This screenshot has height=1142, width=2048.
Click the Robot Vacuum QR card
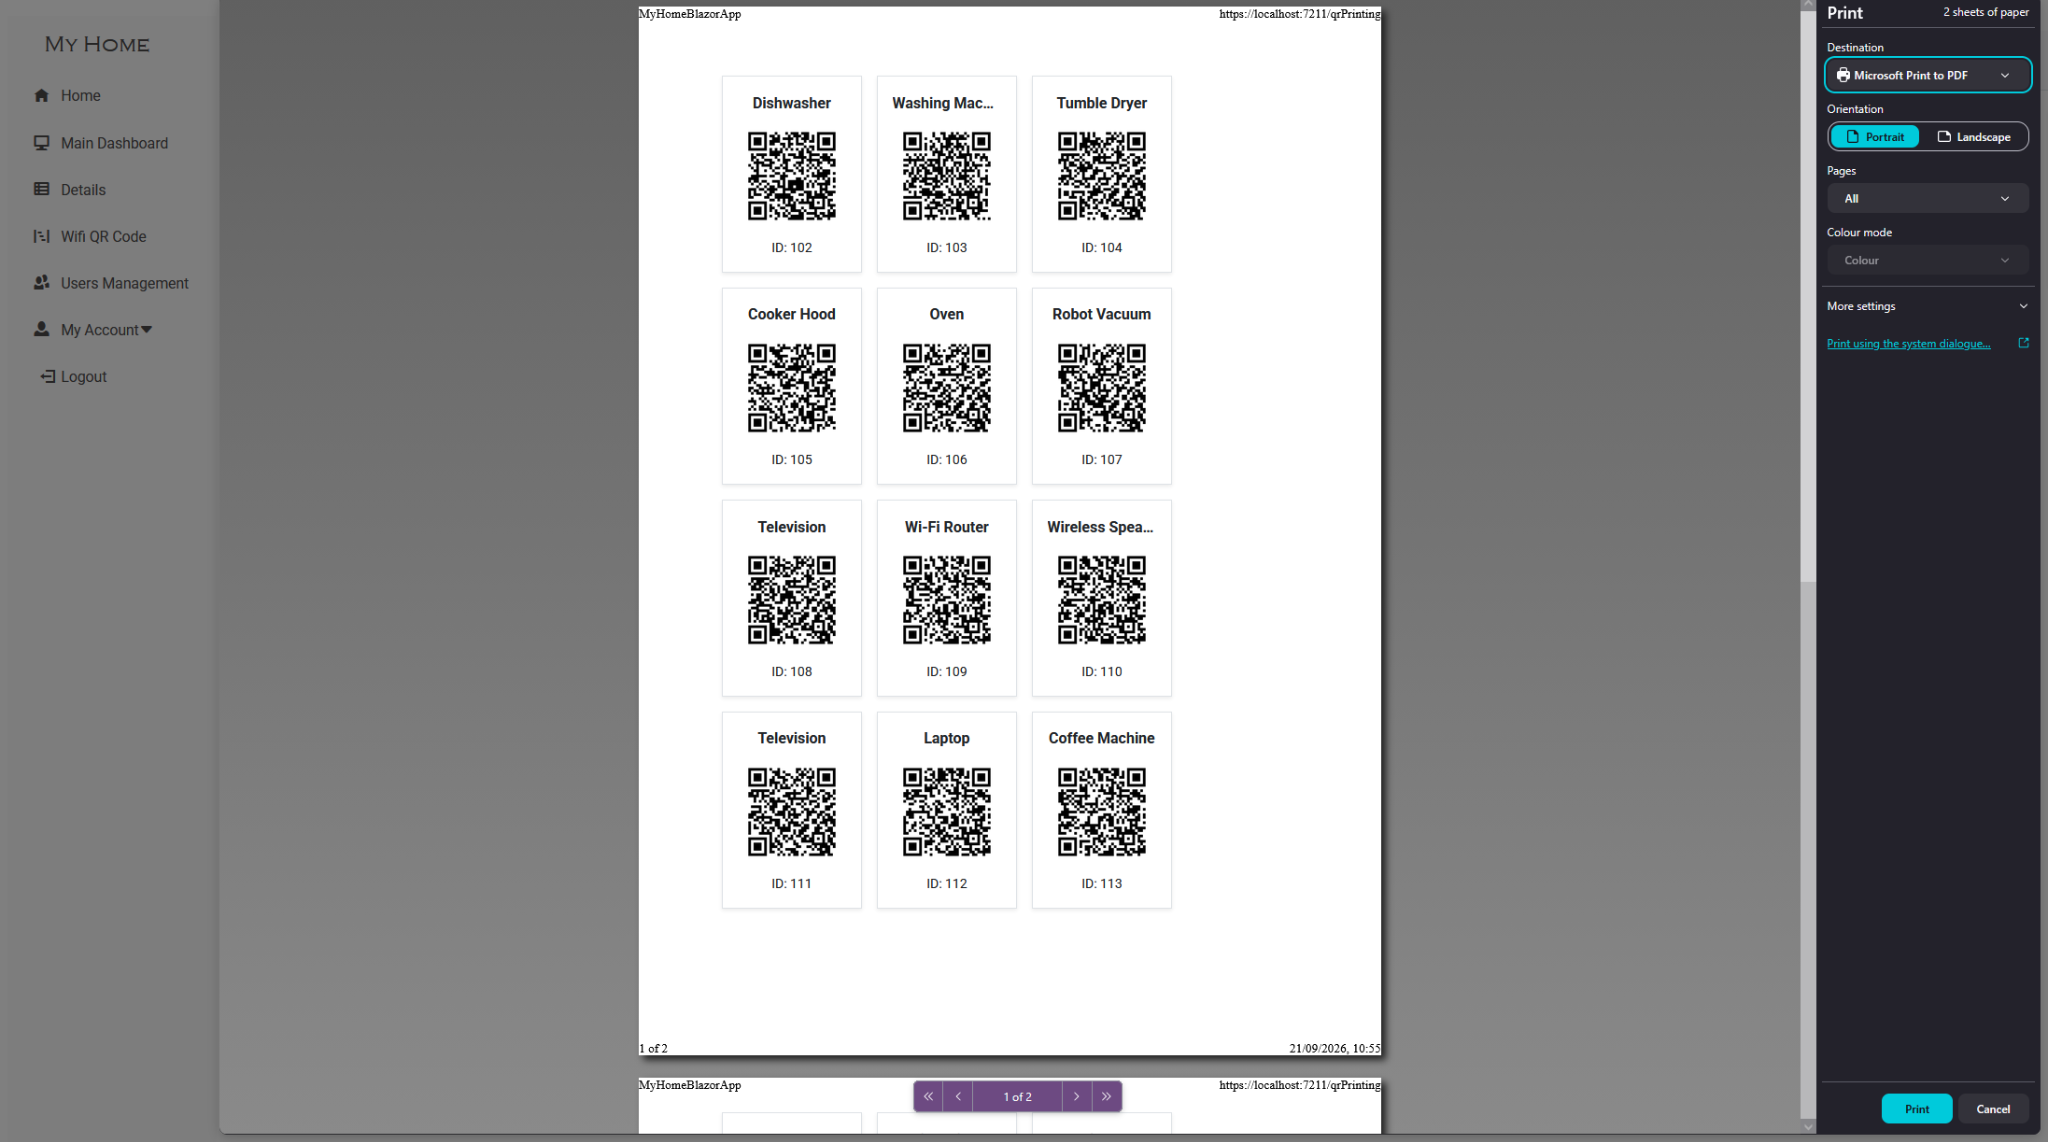1101,386
